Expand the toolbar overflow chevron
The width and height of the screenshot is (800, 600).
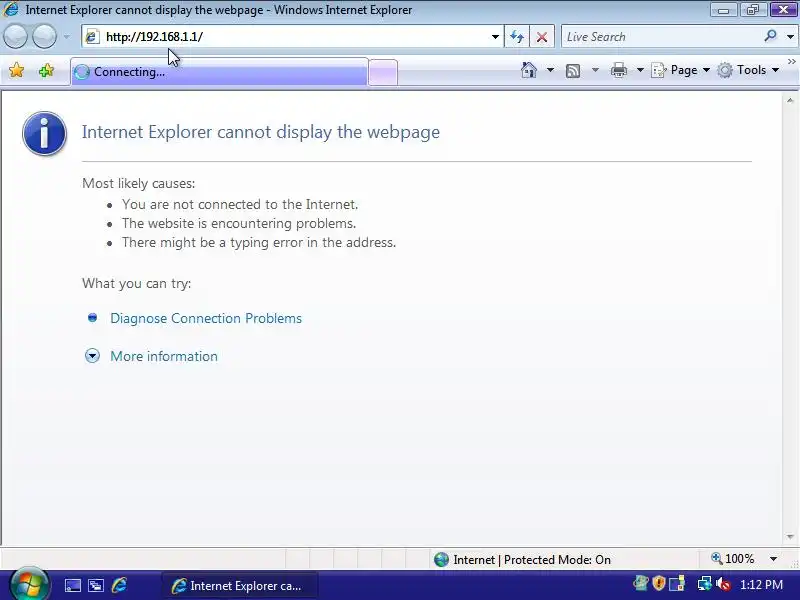pyautogui.click(x=791, y=62)
